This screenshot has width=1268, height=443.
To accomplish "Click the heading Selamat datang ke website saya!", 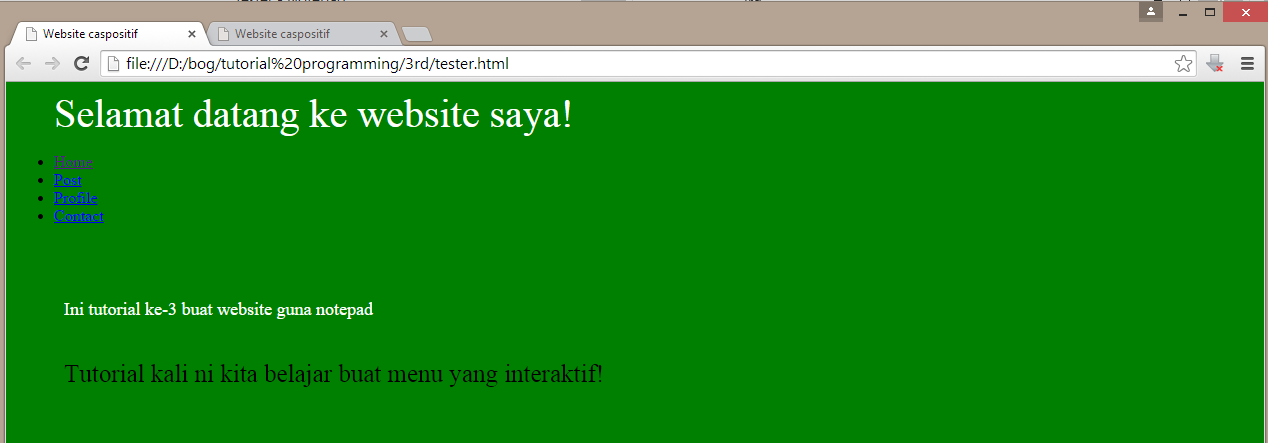I will pyautogui.click(x=314, y=114).
